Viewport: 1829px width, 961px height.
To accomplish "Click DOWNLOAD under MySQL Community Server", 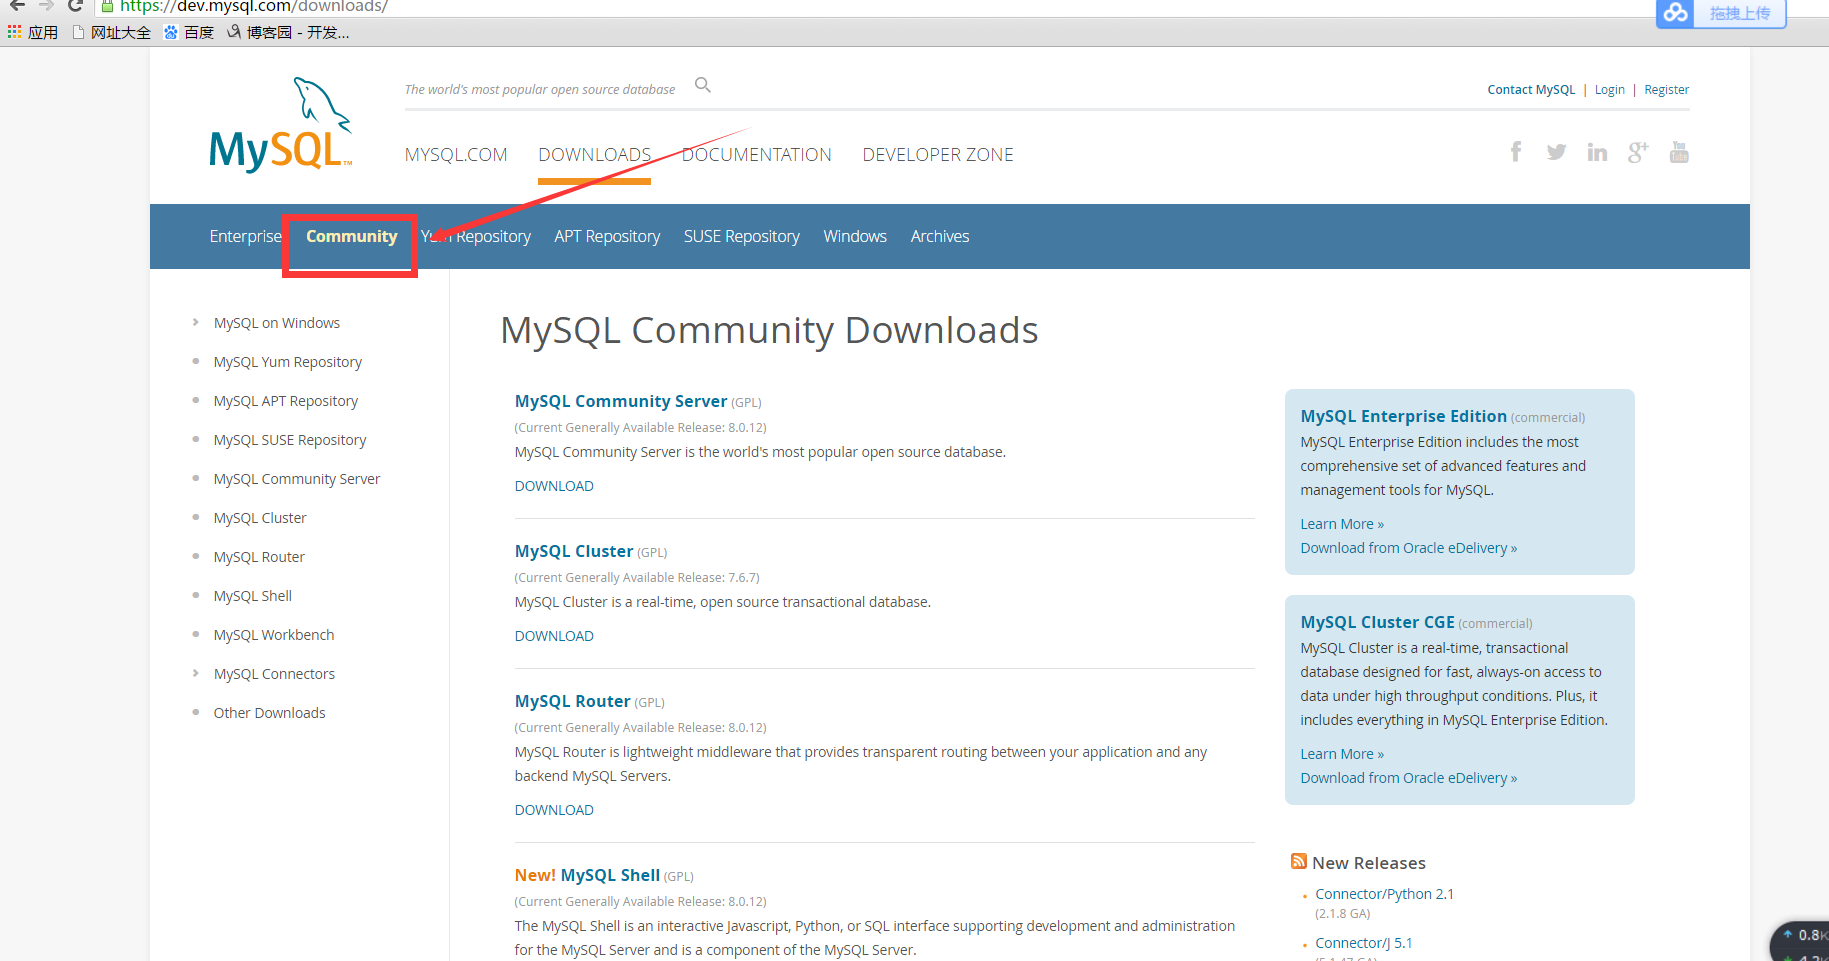I will [x=554, y=486].
